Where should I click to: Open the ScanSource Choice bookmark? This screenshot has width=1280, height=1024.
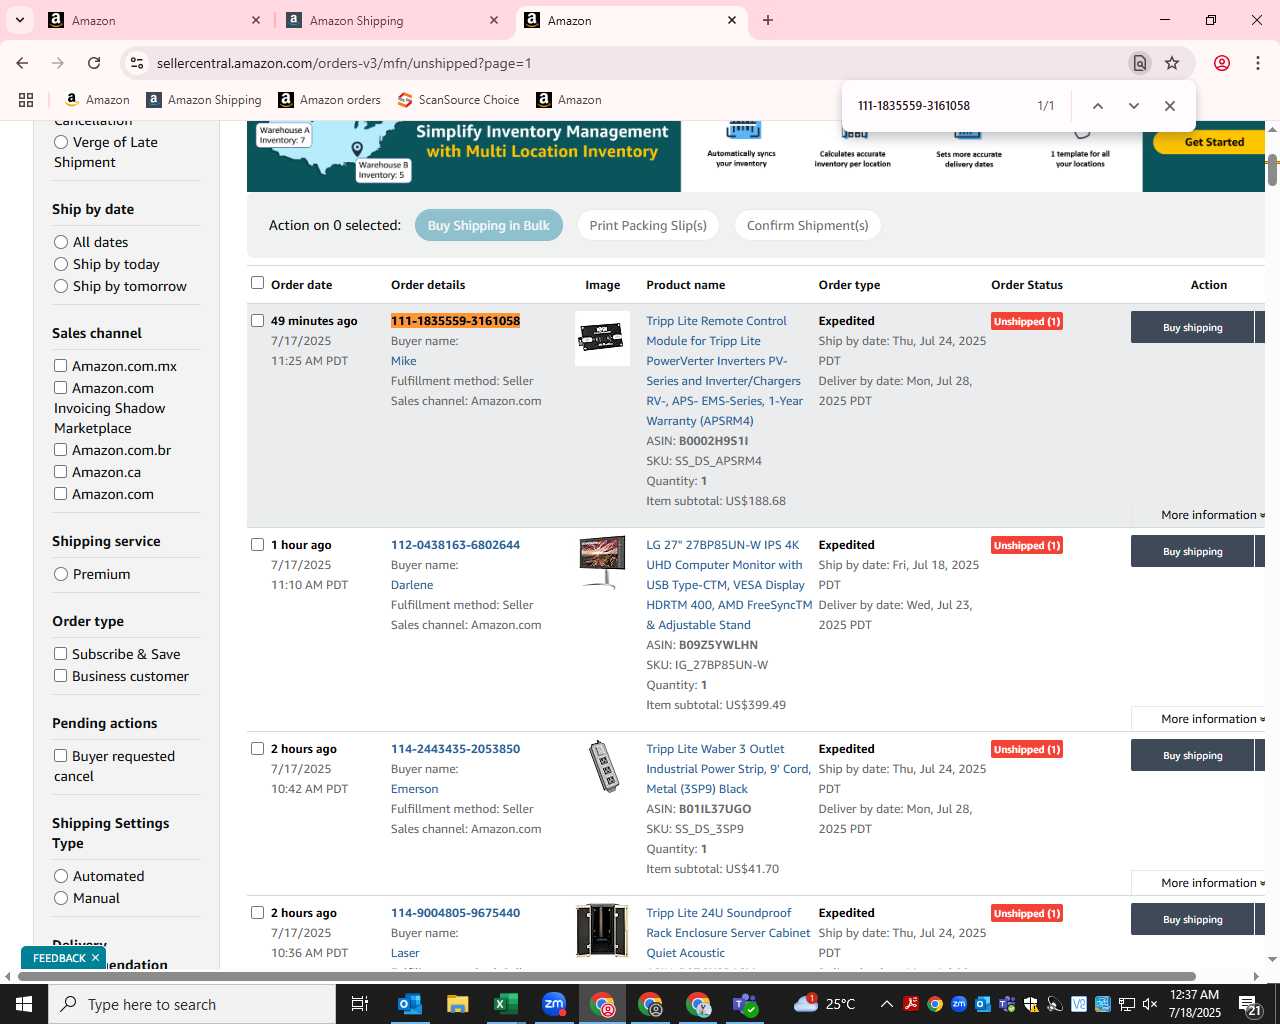(458, 100)
